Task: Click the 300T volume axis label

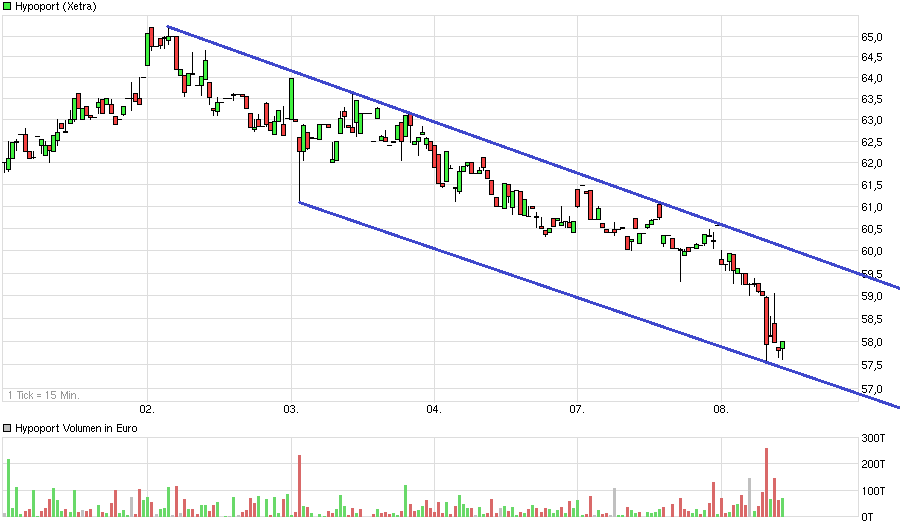Action: tap(874, 438)
